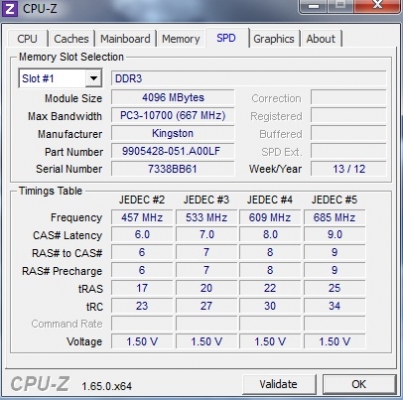This screenshot has height=400, width=403.
Task: Click the CPU-Z purple Z title icon
Action: click(10, 8)
